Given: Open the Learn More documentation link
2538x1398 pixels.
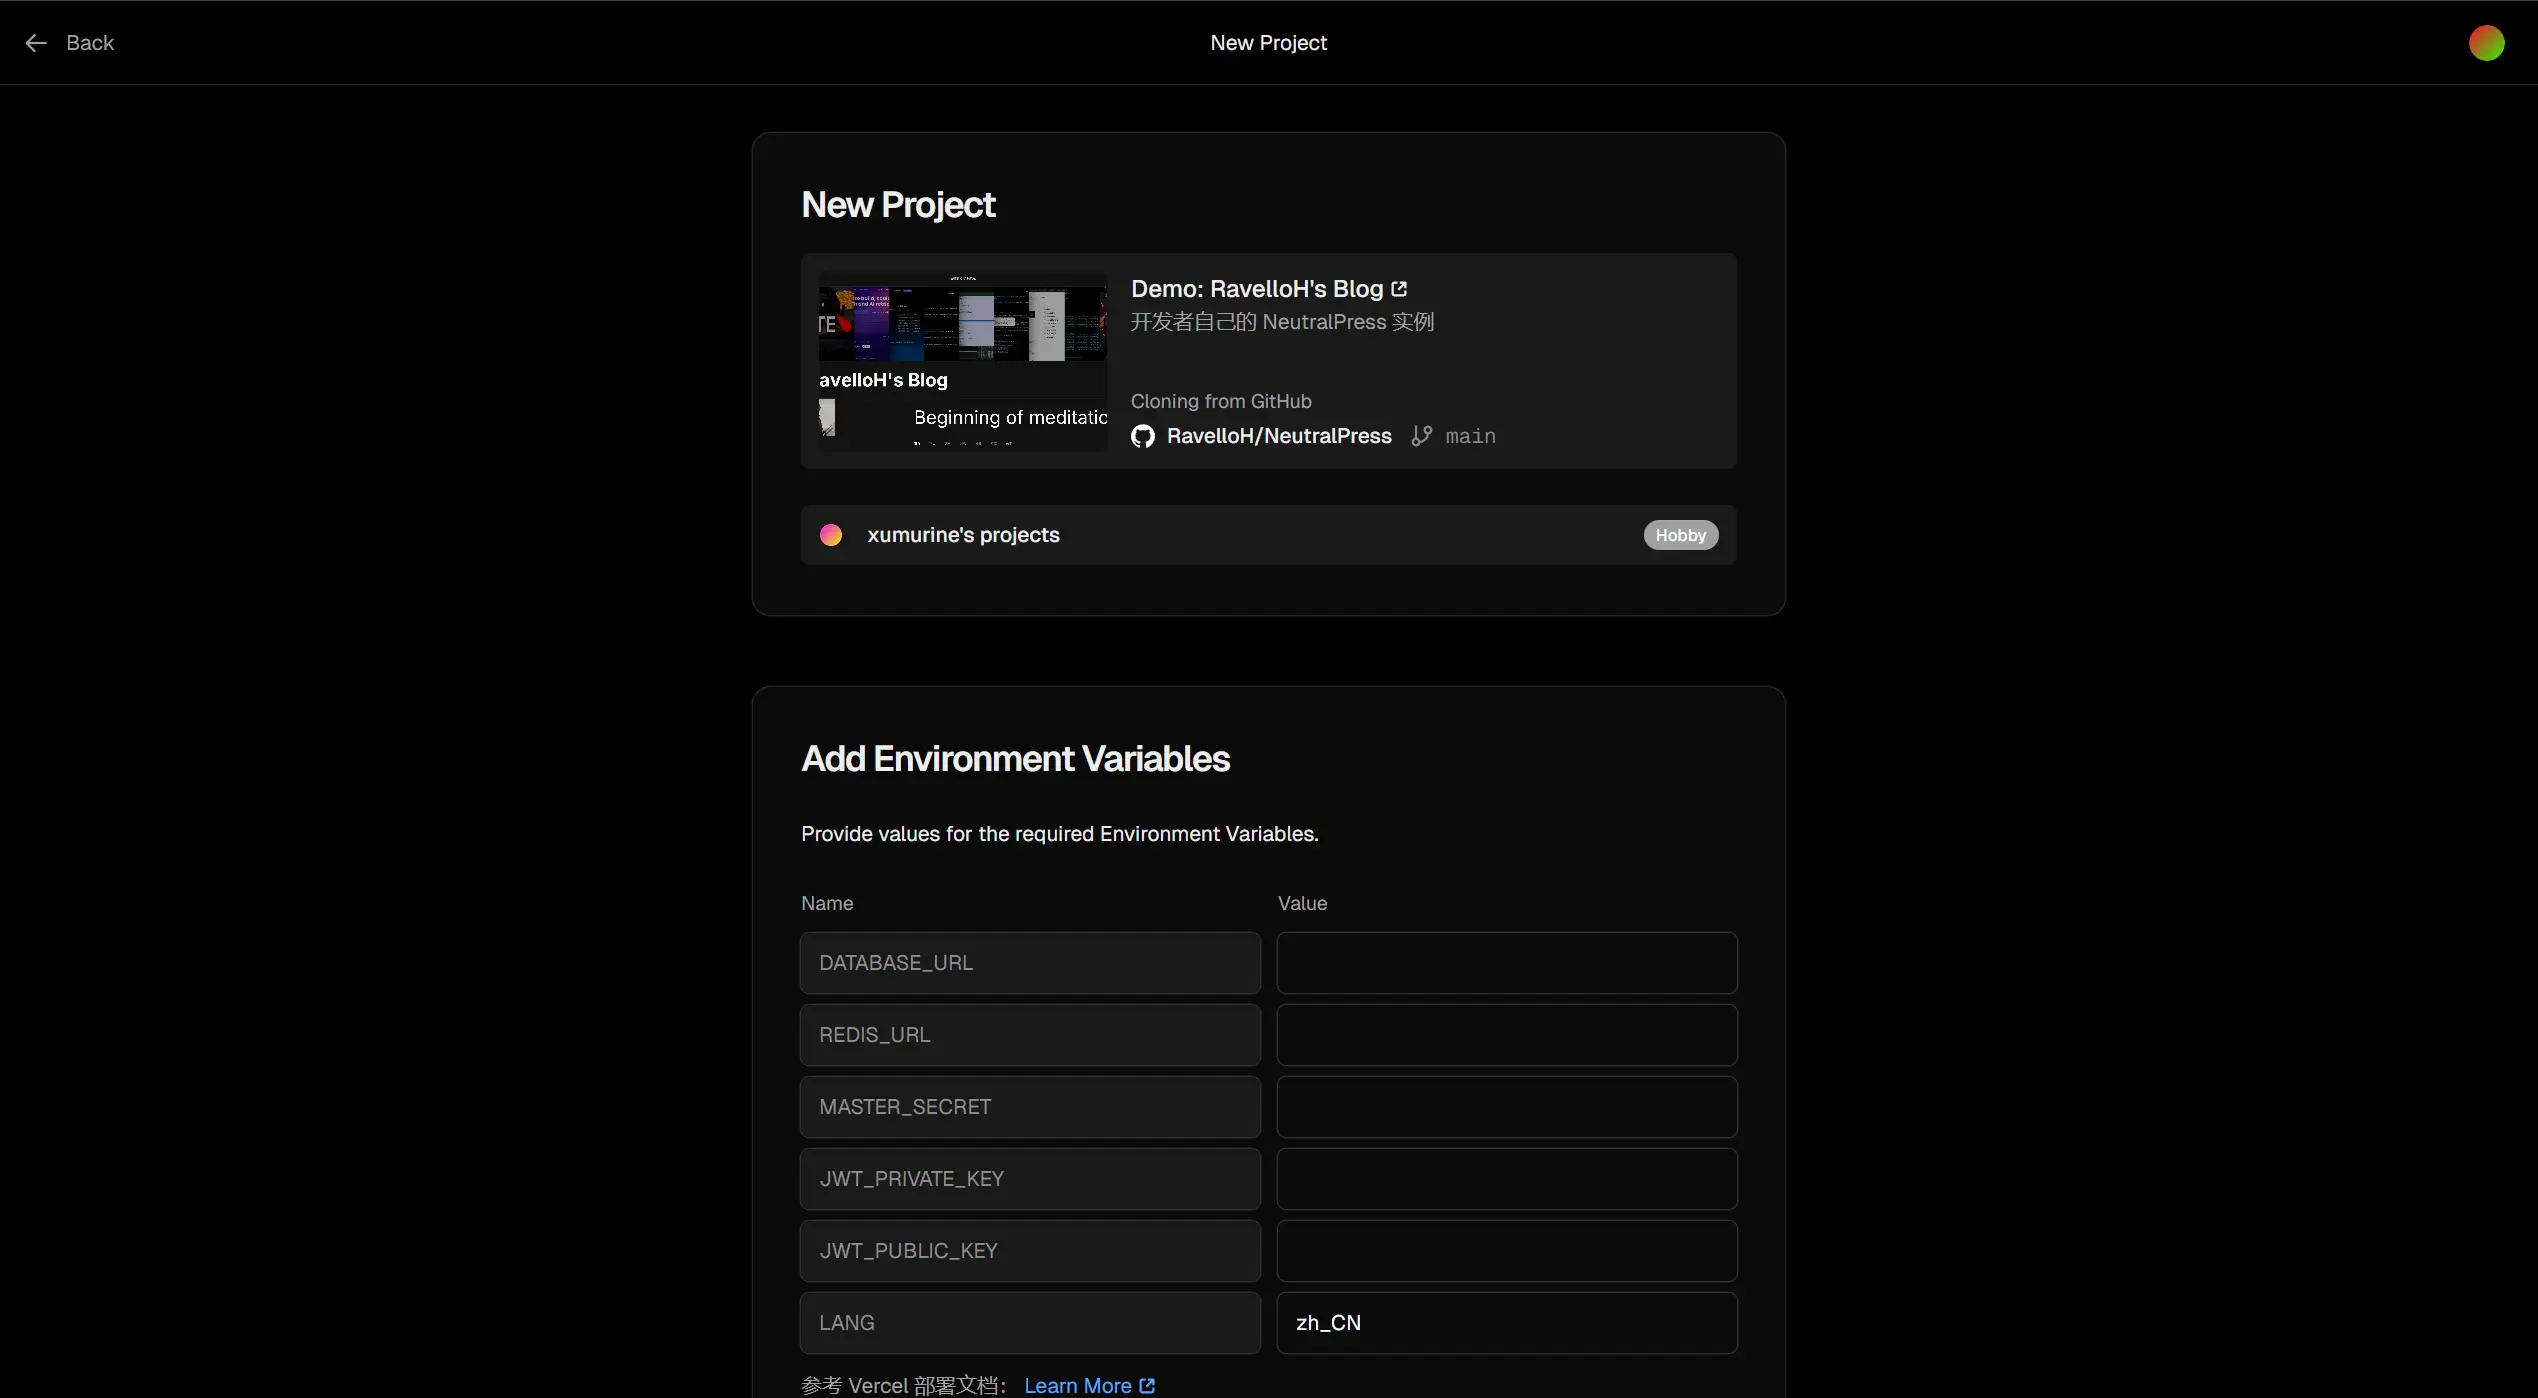Looking at the screenshot, I should coord(1077,1386).
